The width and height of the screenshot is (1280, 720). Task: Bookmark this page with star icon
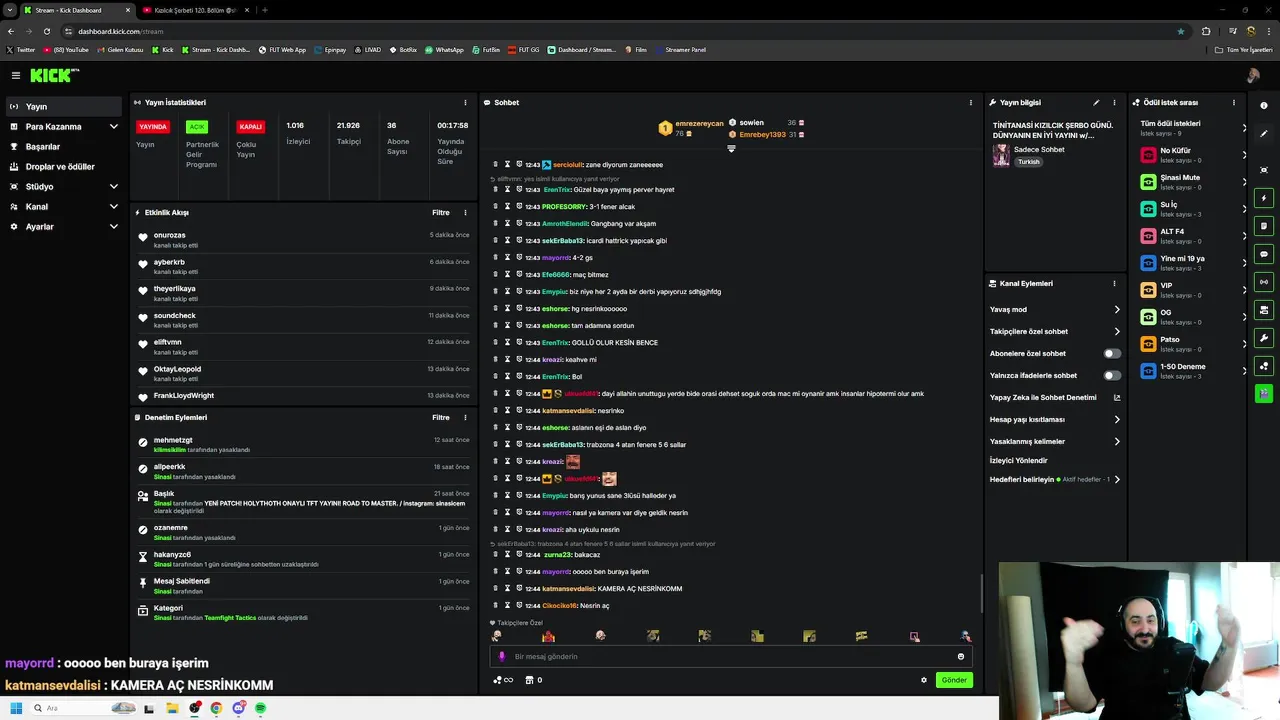[x=1181, y=31]
